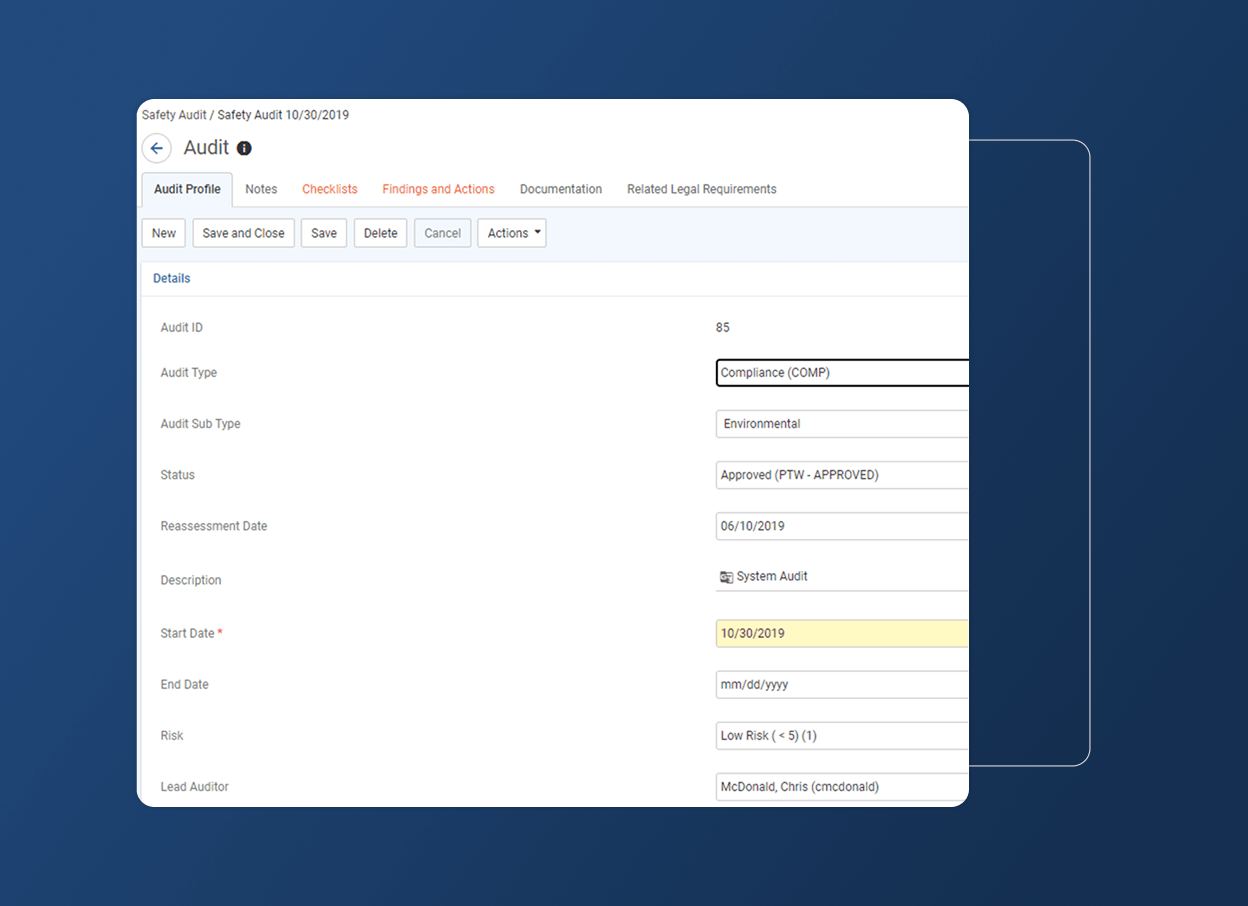
Task: Open Related Legal Requirements tab
Action: (701, 189)
